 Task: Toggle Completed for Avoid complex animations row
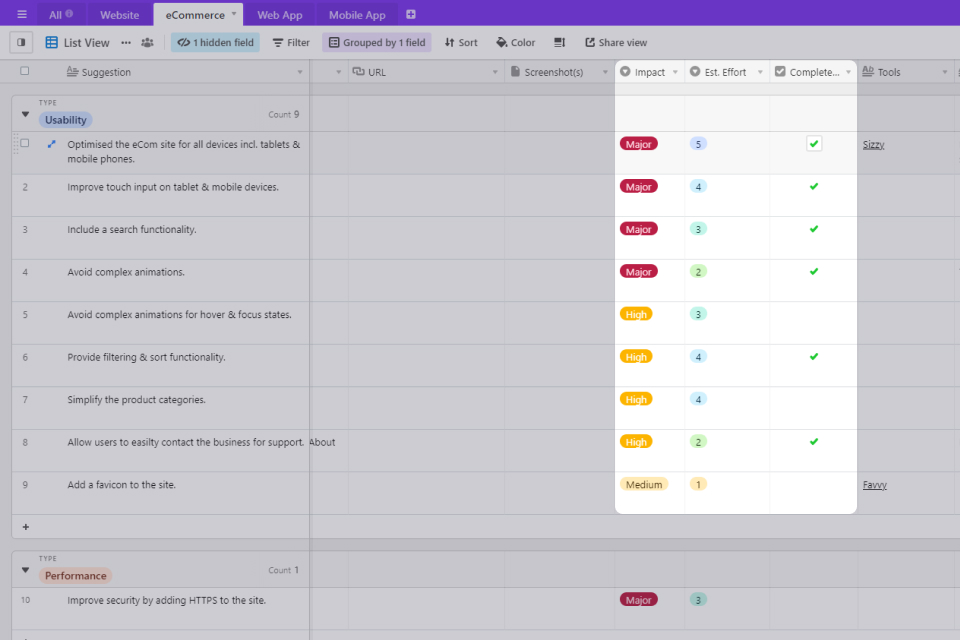814,271
